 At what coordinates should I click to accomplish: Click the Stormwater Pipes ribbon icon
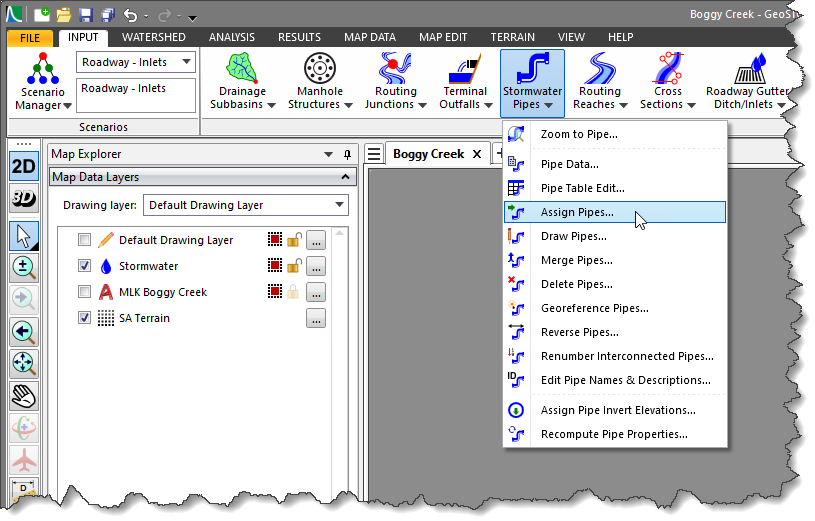(532, 82)
